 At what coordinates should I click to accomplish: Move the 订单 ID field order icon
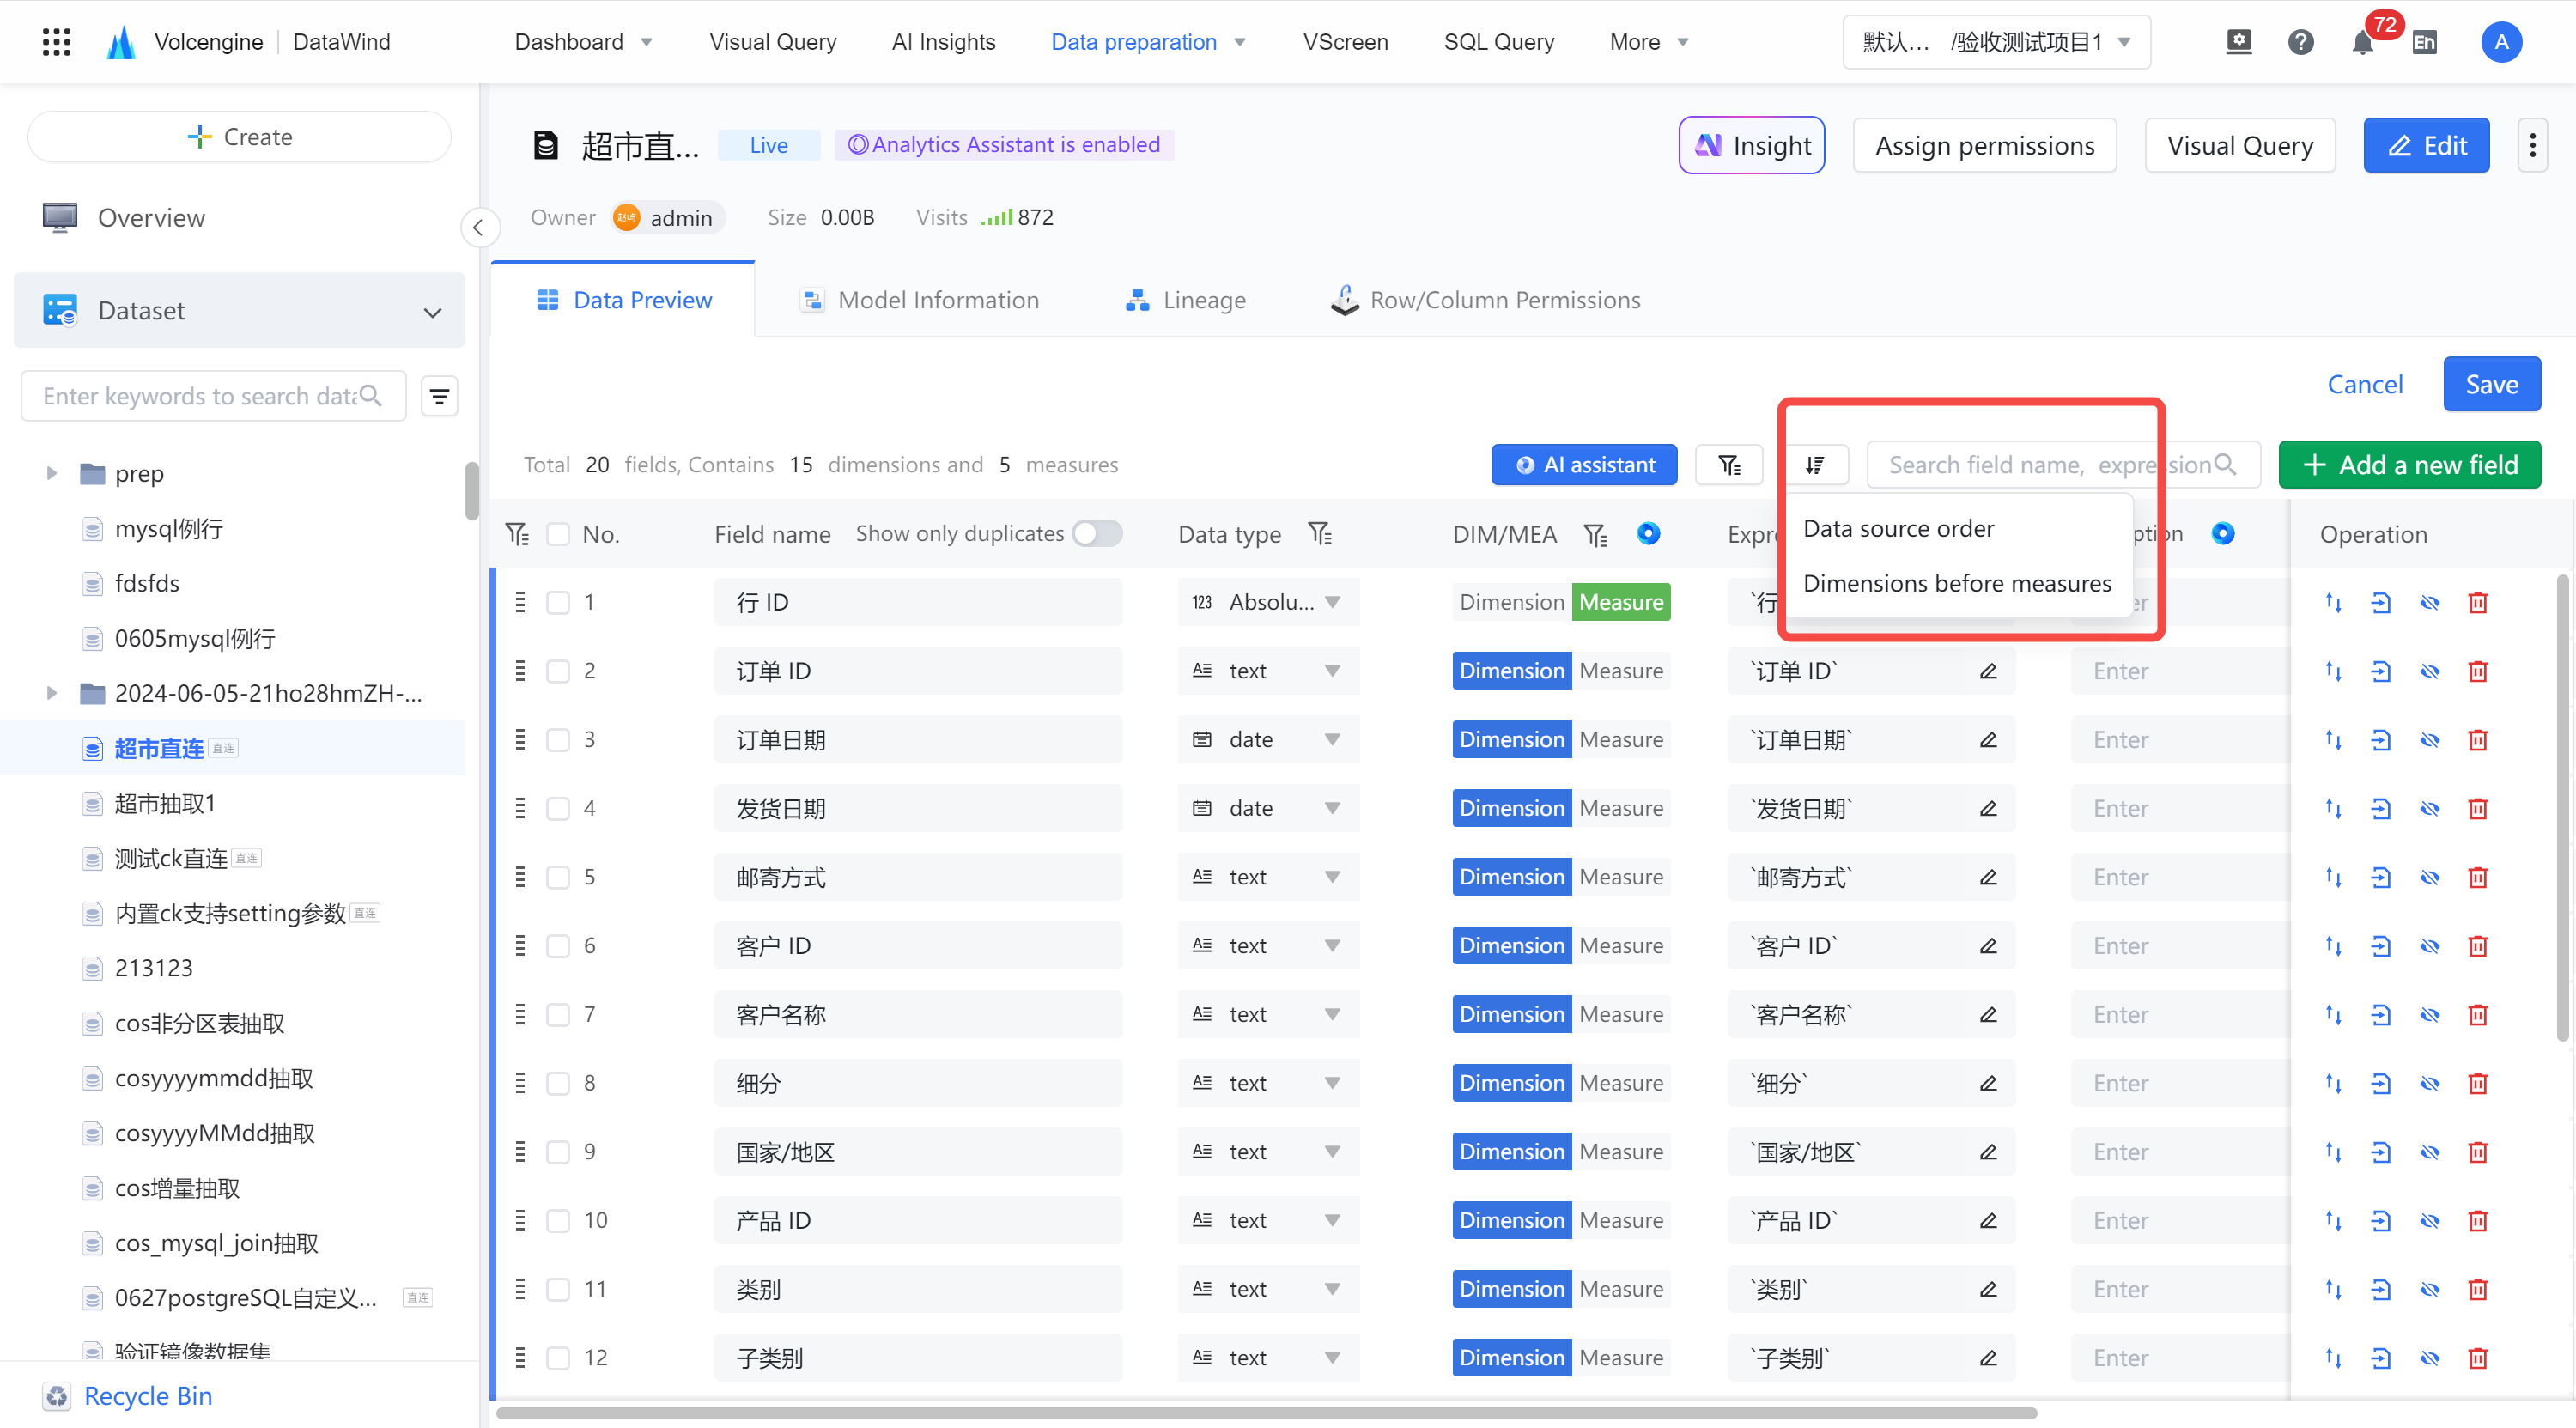2332,671
